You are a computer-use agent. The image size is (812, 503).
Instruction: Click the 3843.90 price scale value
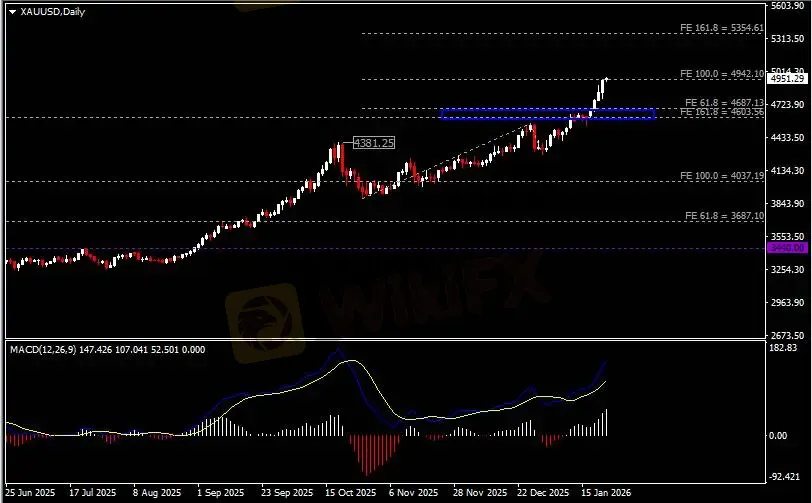point(788,204)
